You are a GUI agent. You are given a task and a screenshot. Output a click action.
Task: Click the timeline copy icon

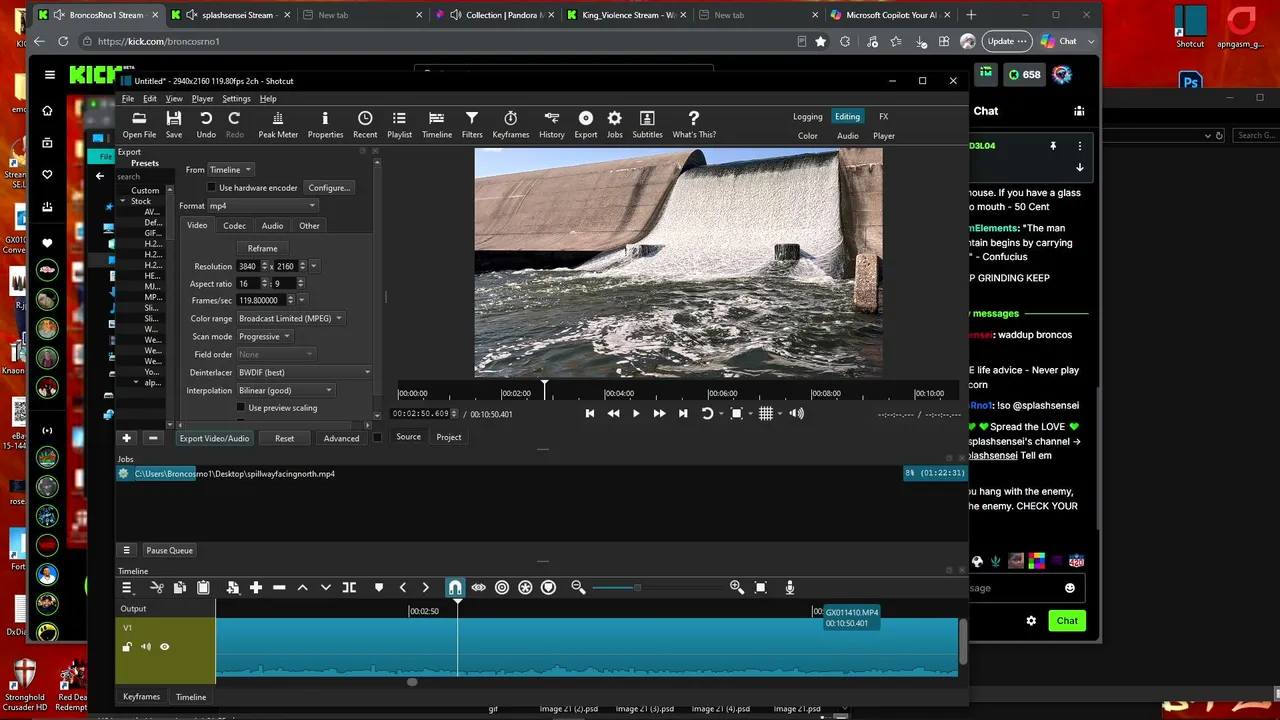(180, 588)
